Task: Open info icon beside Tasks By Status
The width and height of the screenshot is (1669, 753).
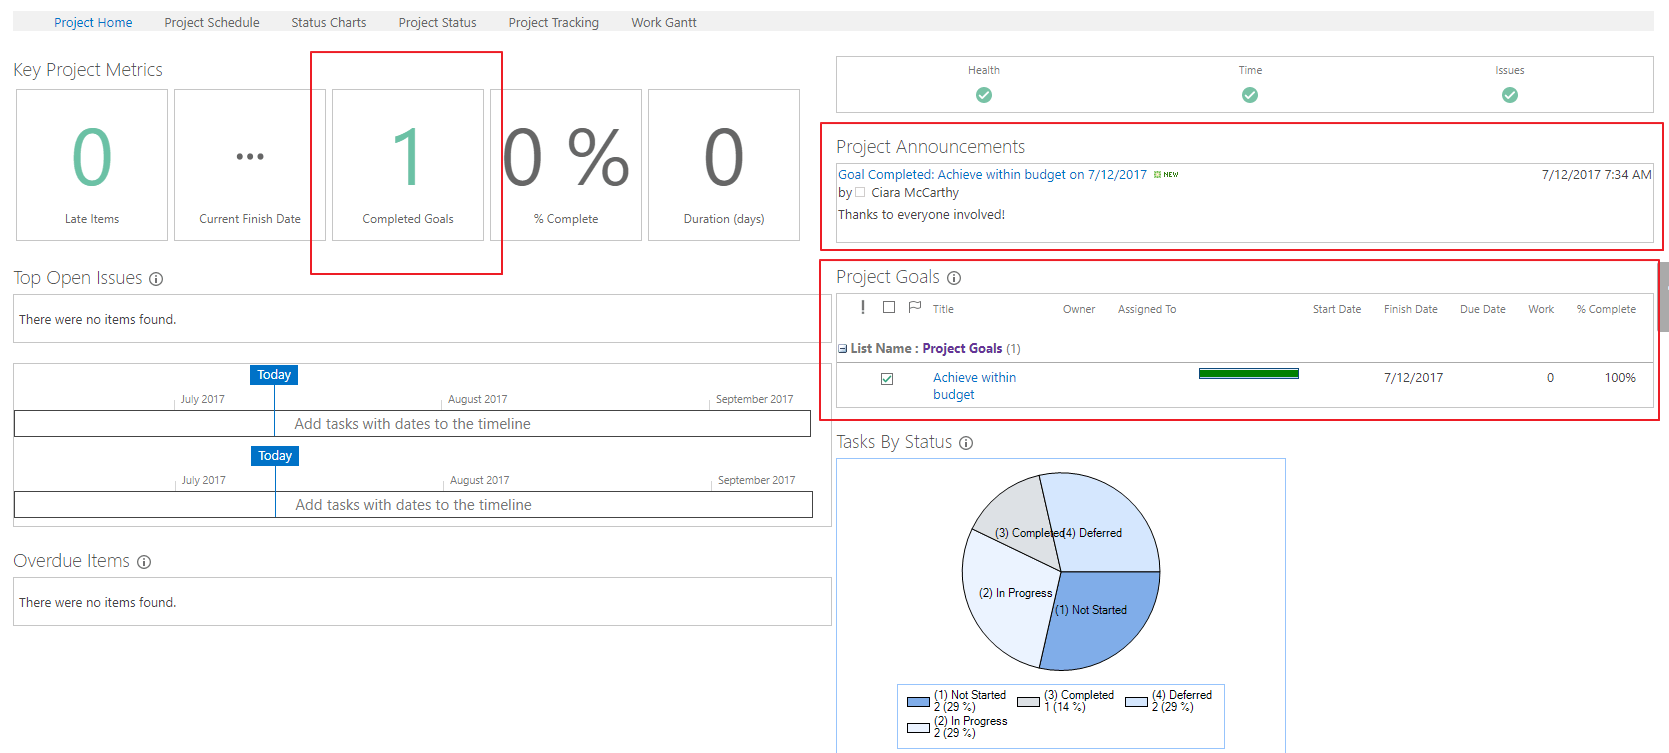Action: [x=966, y=443]
